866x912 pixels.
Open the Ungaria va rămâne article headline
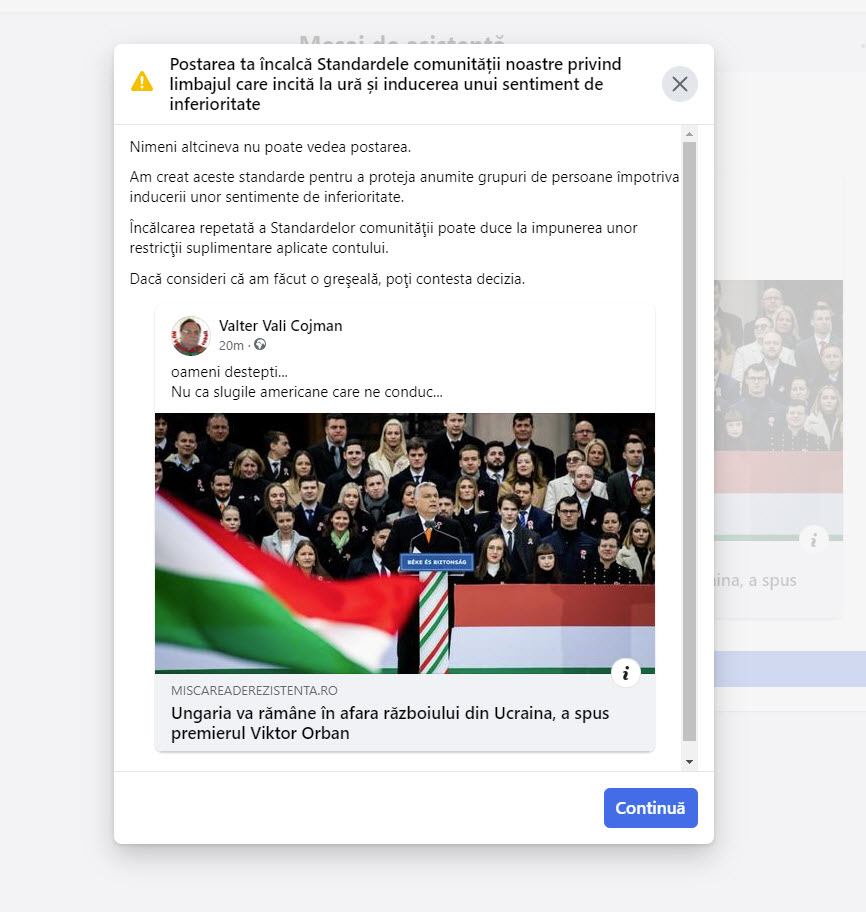pyautogui.click(x=390, y=722)
